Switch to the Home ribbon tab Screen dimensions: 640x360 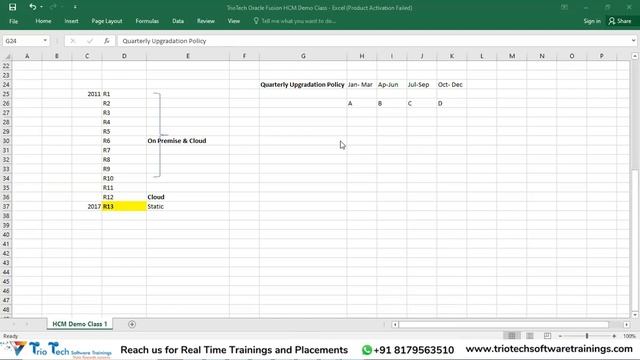pyautogui.click(x=43, y=21)
